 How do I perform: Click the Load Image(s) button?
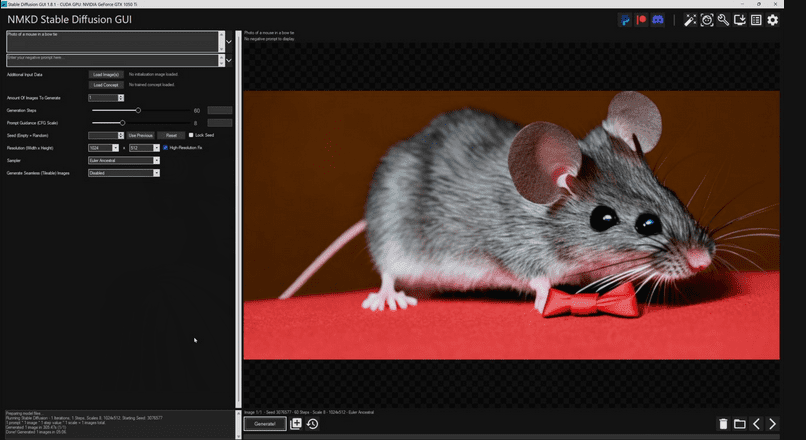(105, 74)
